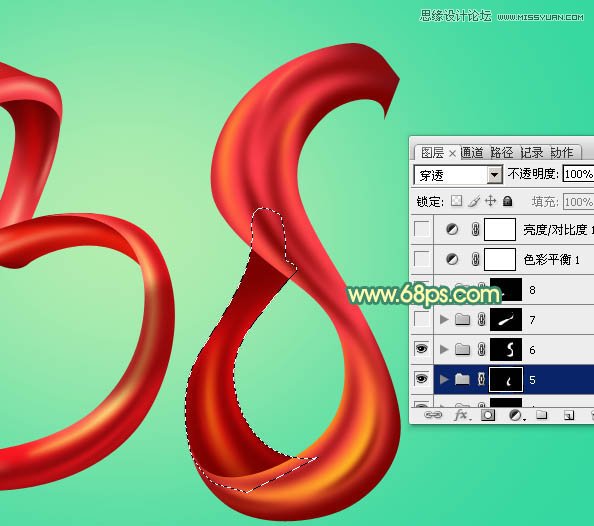This screenshot has width=594, height=526.
Task: Click the 亮度/对比度 adjustment layer icon
Action: point(452,229)
